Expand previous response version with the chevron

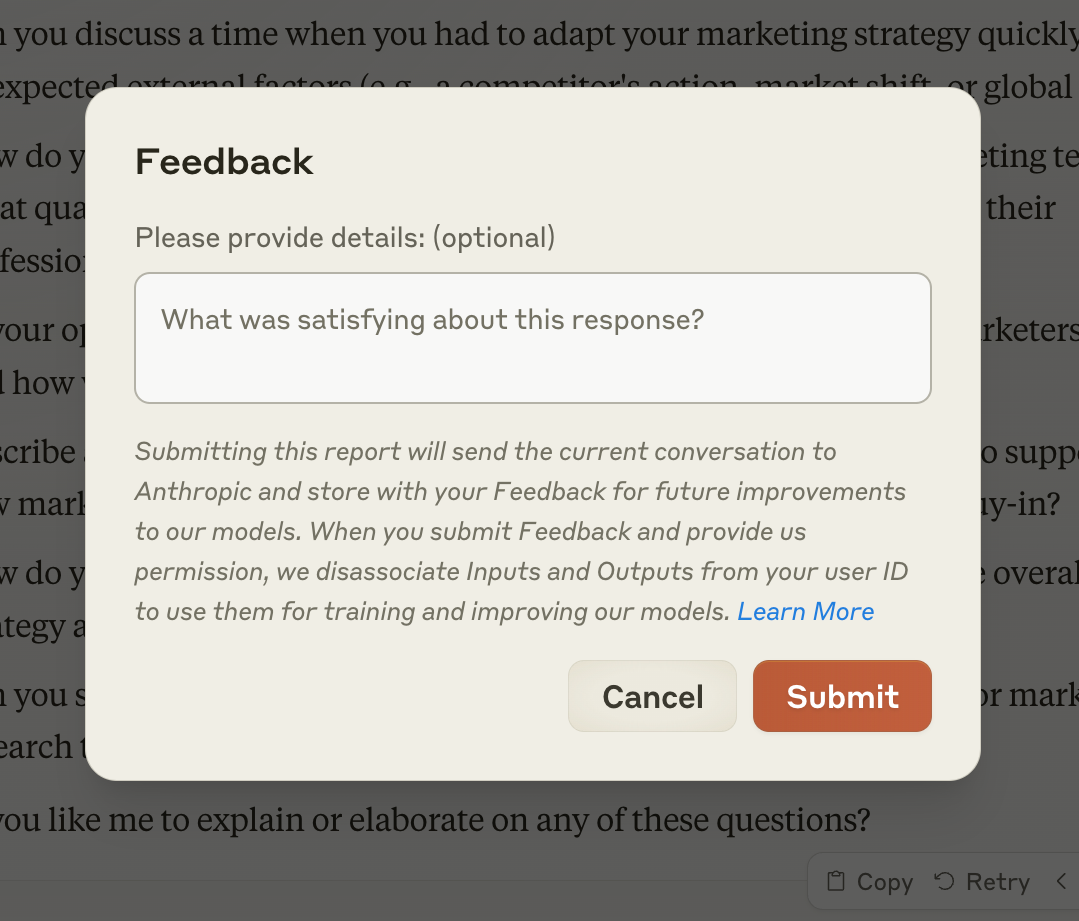click(x=1062, y=881)
